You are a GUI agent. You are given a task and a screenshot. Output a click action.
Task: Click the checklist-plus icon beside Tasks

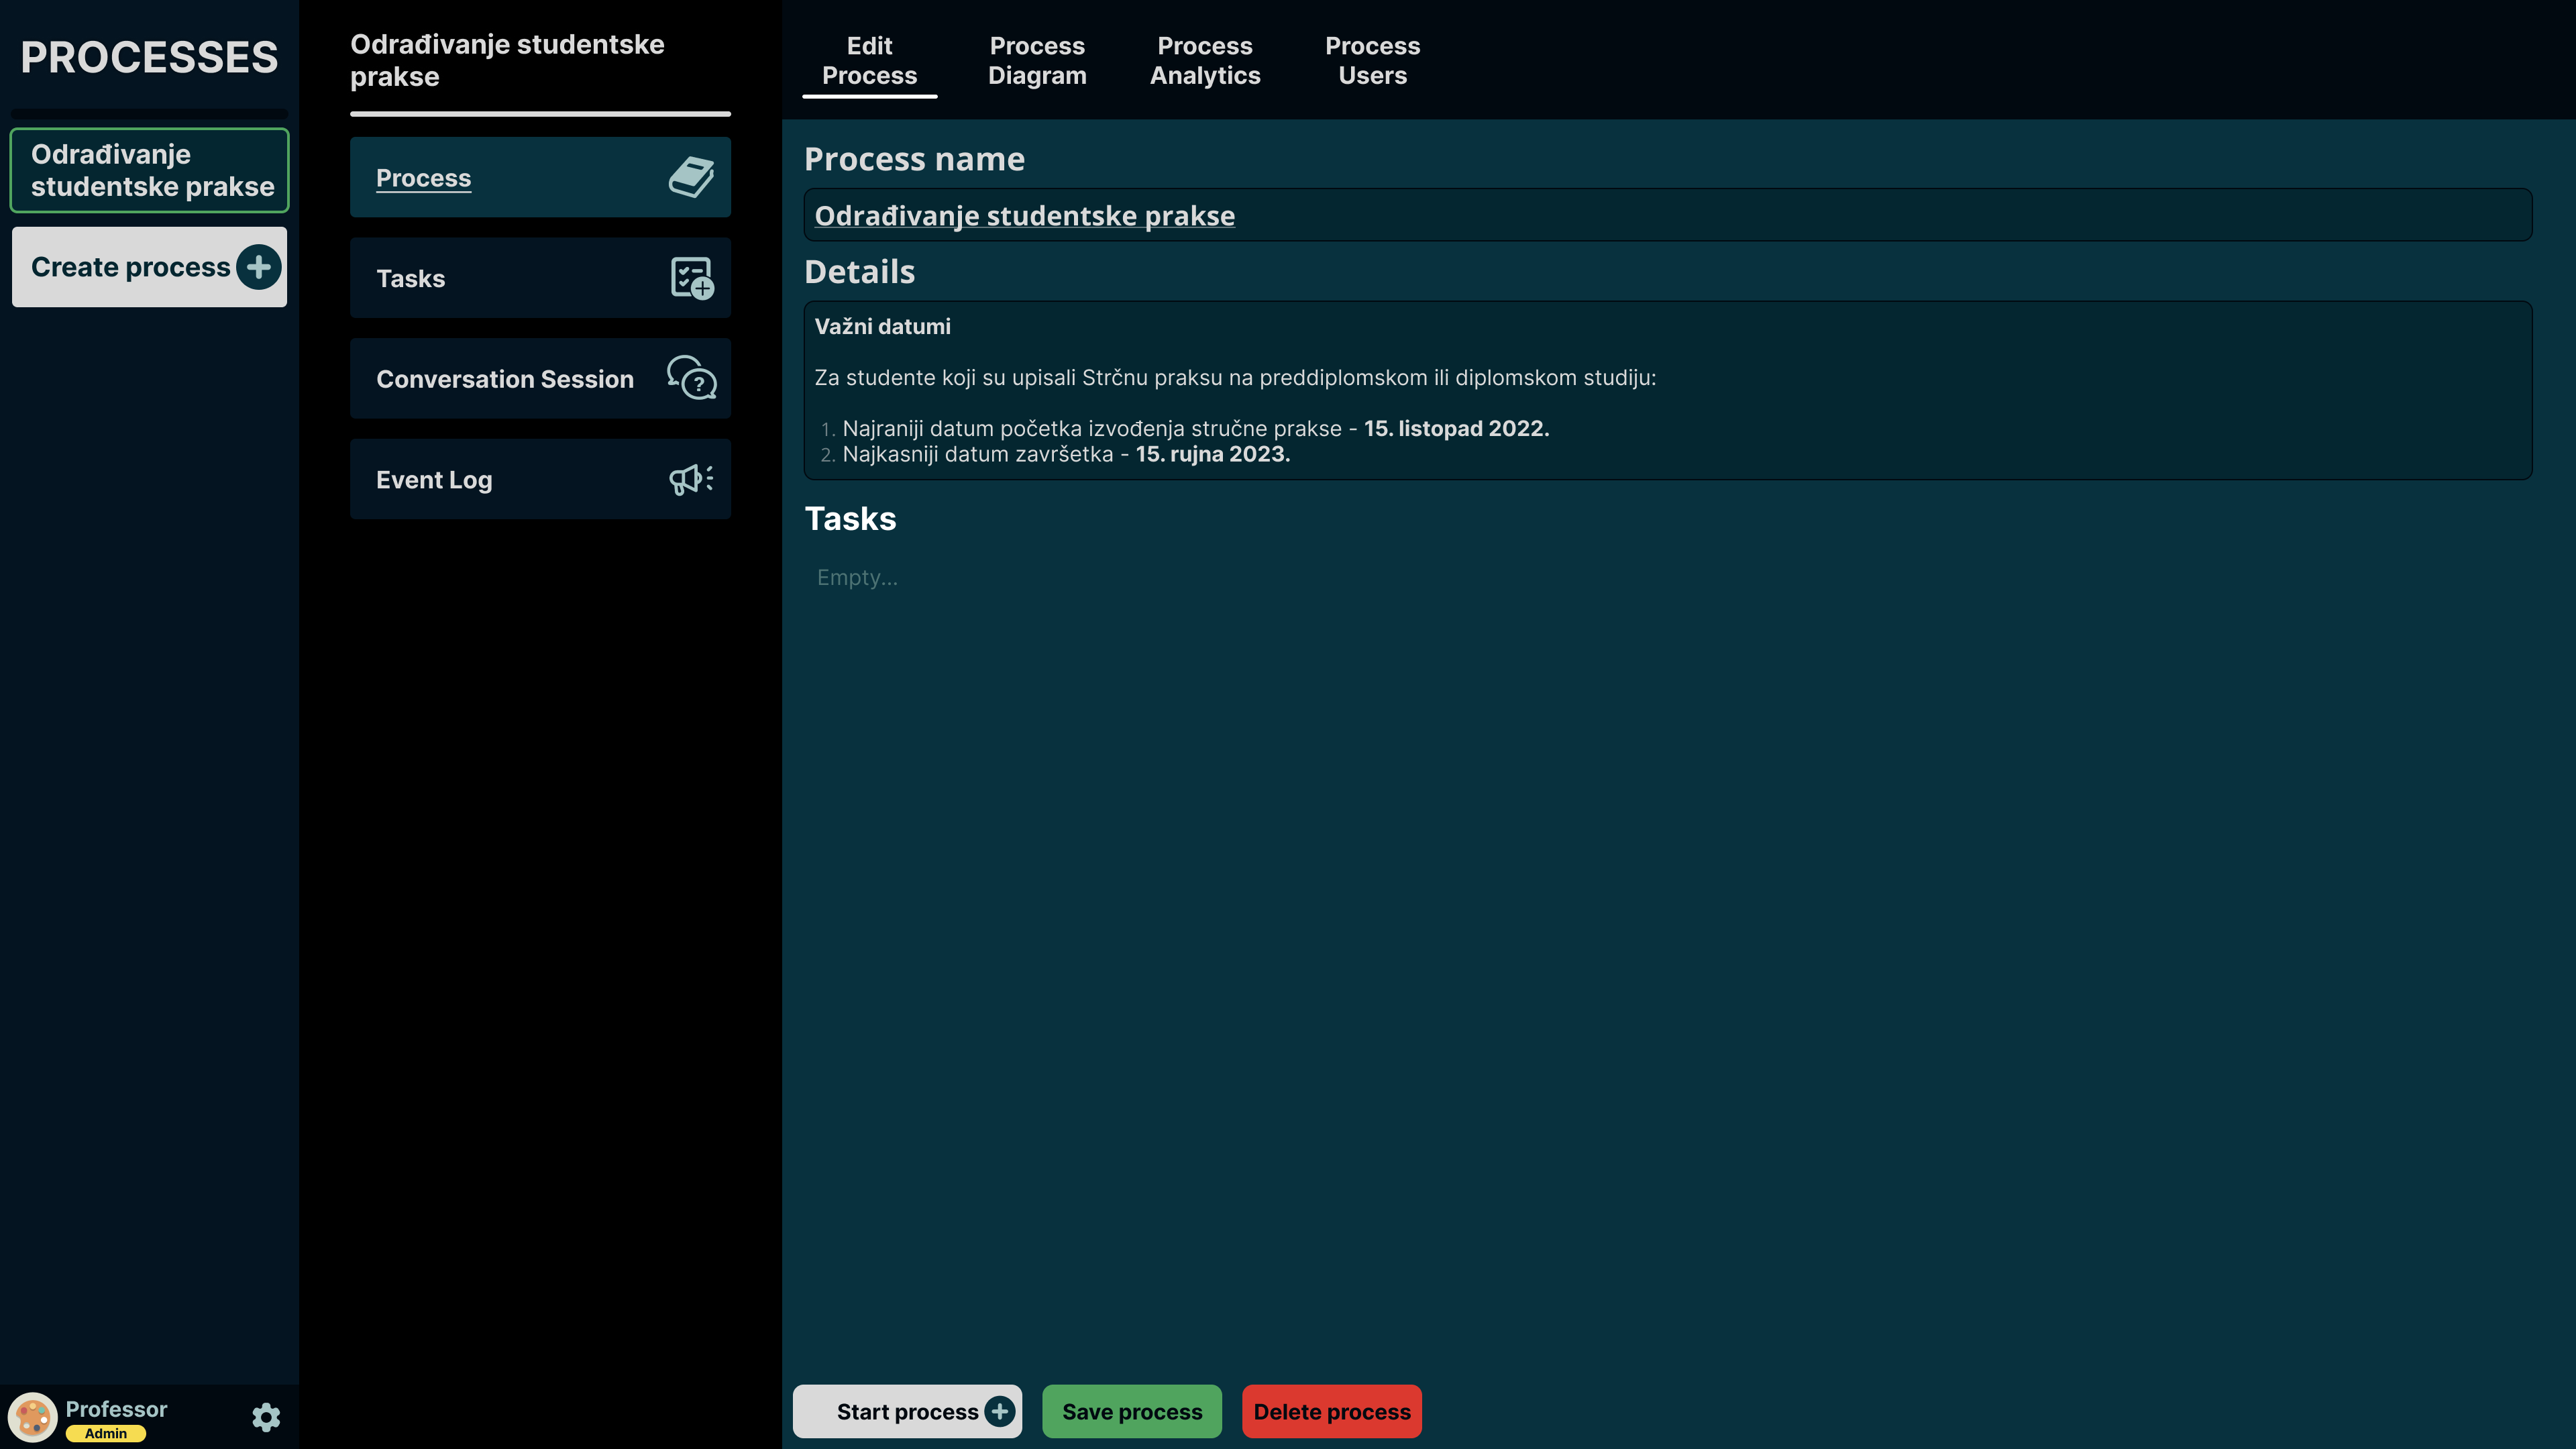click(691, 278)
